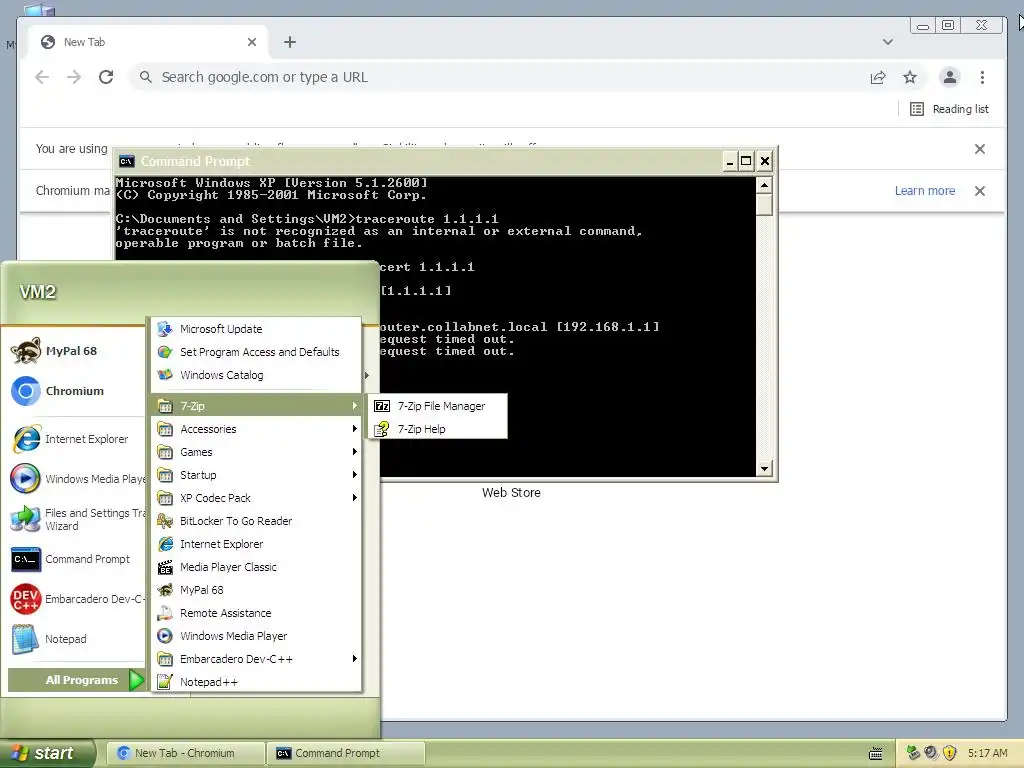Screen dimensions: 1024x768
Task: Open Internet Explorer in All Programs list
Action: pos(257,544)
